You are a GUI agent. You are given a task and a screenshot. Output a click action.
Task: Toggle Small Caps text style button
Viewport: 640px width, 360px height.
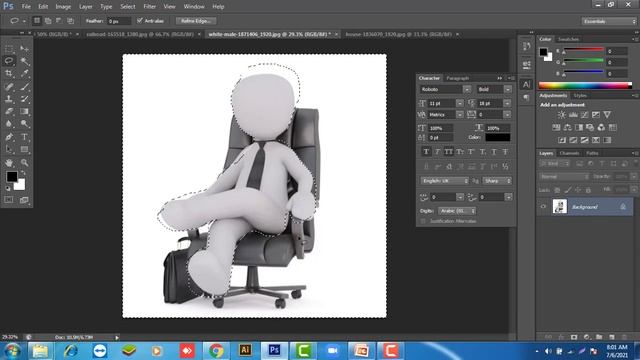[x=460, y=152]
